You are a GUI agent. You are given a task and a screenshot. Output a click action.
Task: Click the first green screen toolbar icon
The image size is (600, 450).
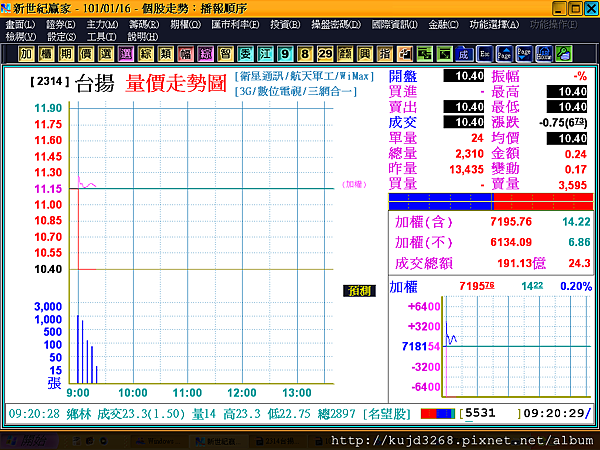tap(424, 54)
